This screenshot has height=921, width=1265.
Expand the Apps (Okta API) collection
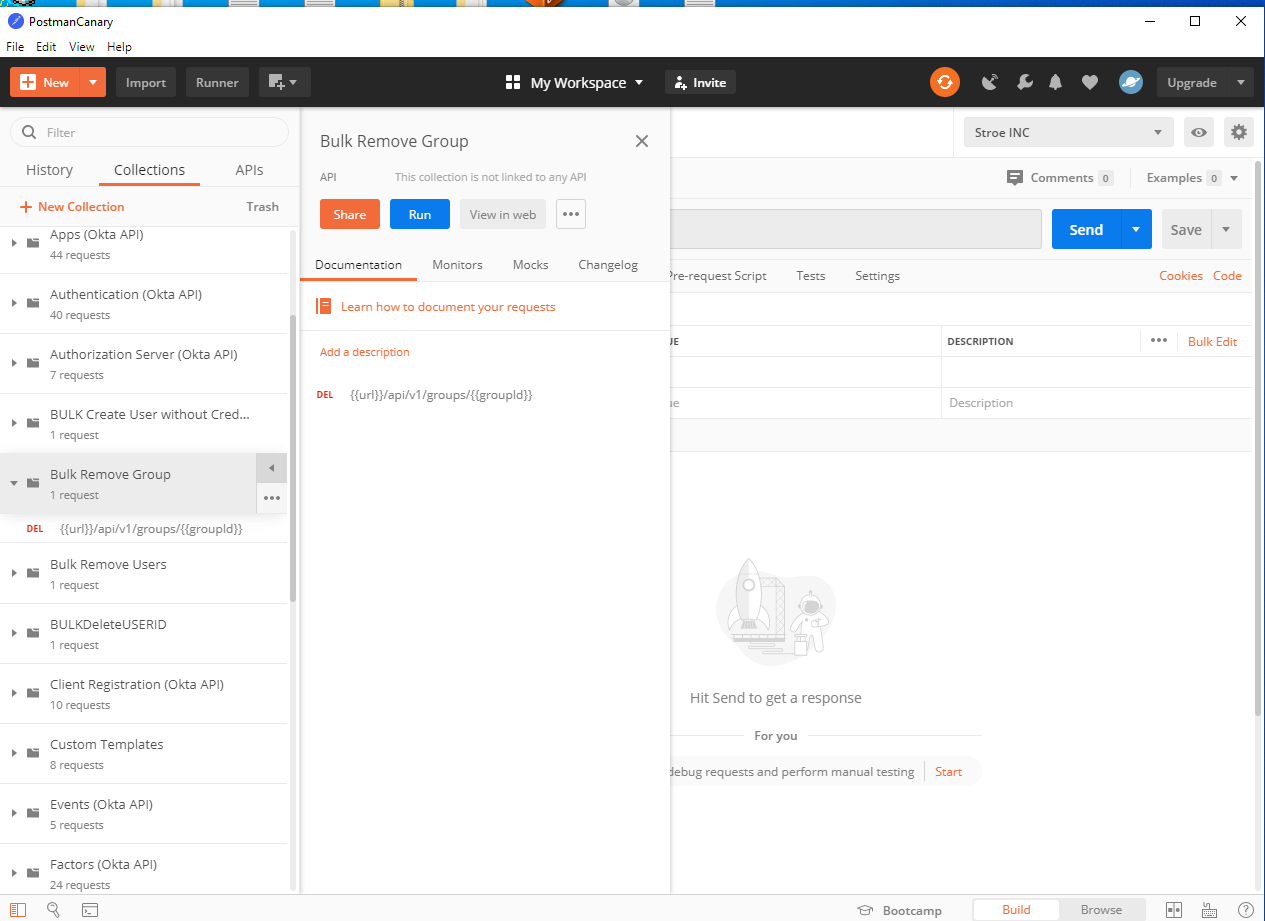(x=14, y=244)
